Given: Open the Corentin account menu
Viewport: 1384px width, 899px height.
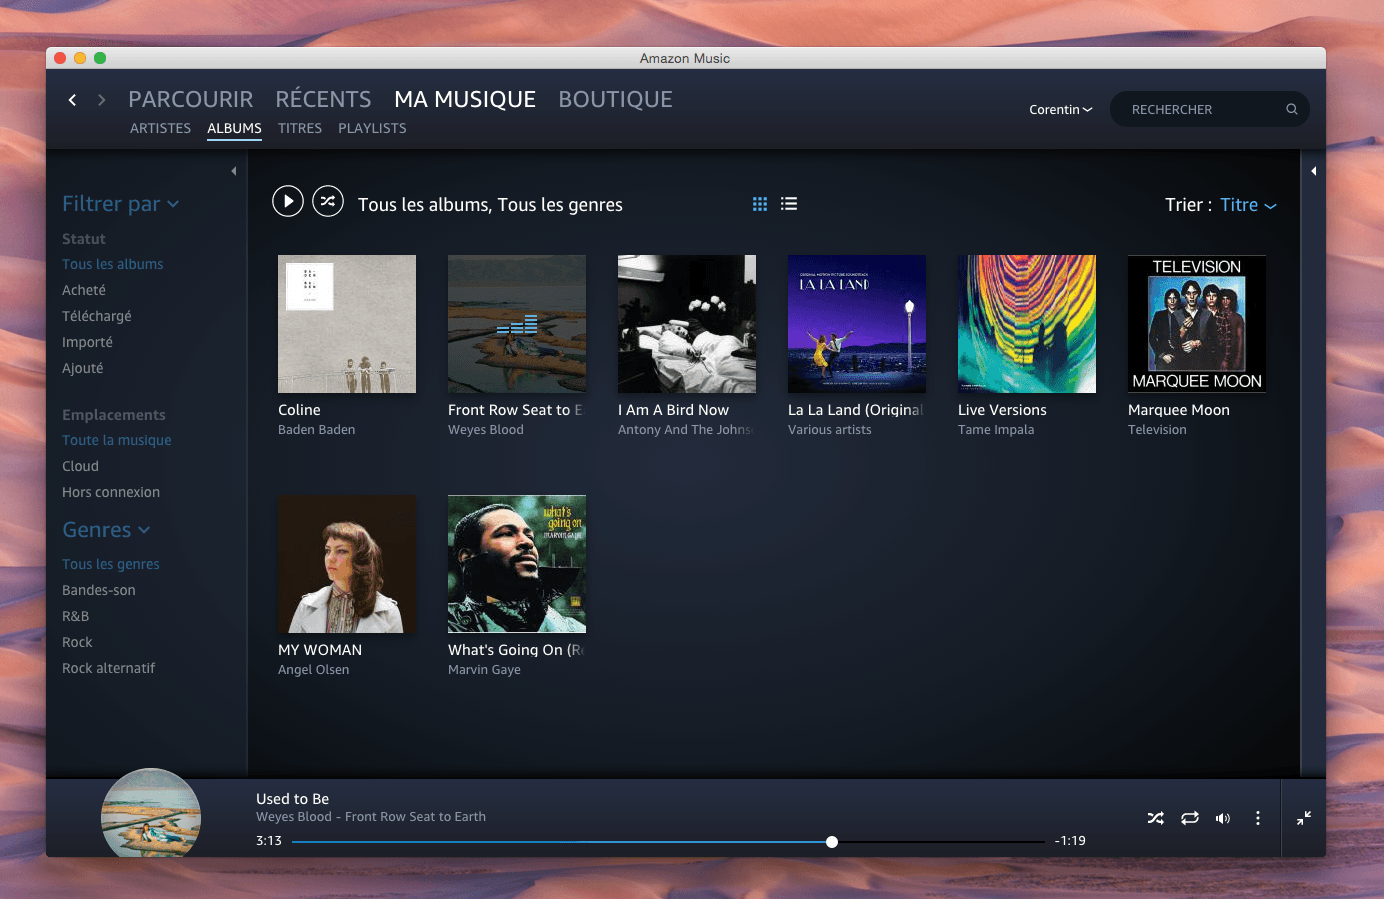Looking at the screenshot, I should tap(1061, 109).
